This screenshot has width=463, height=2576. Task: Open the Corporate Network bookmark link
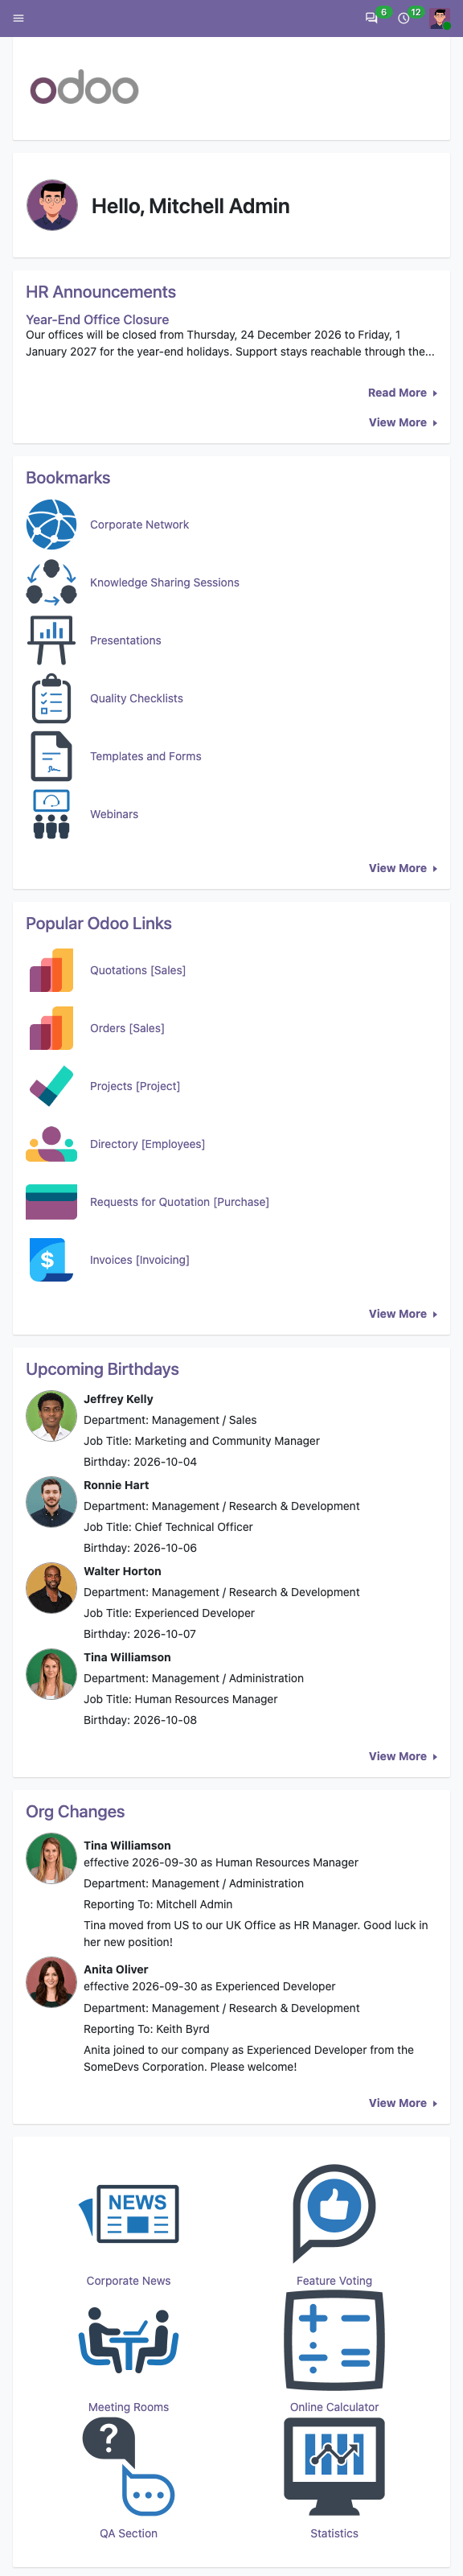(x=139, y=525)
